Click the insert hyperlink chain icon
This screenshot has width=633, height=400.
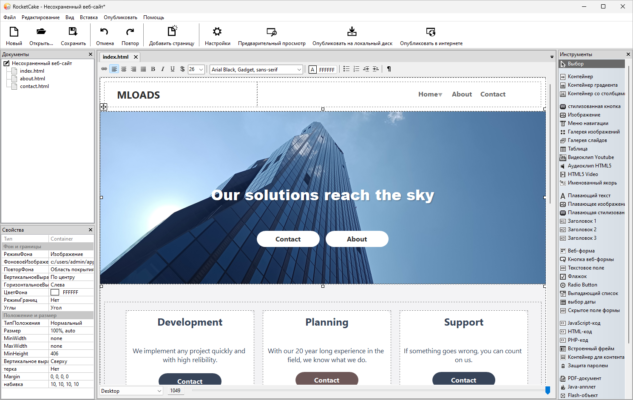click(104, 69)
